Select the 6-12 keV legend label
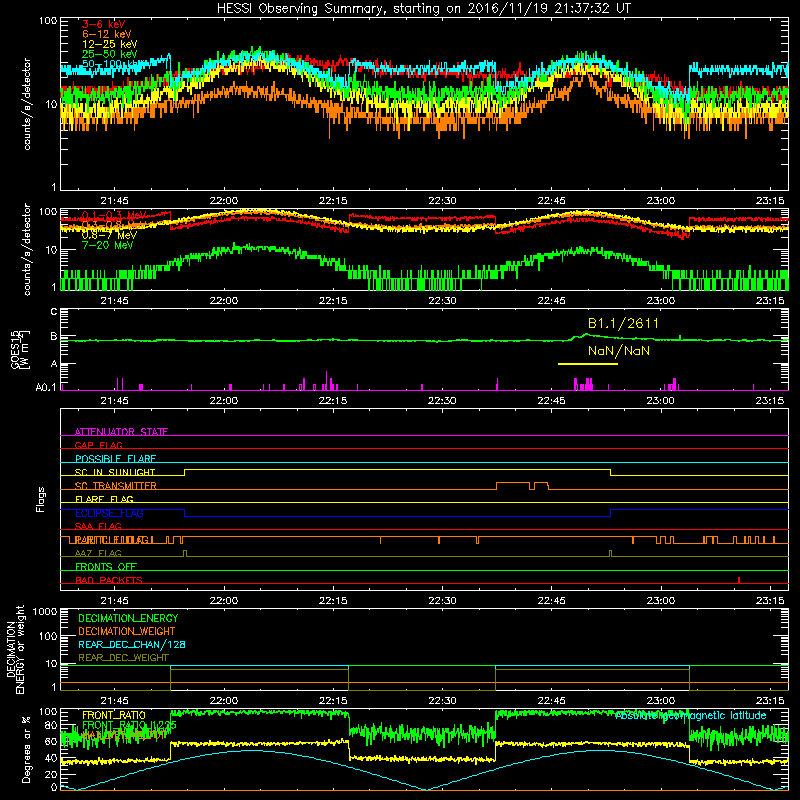Image resolution: width=800 pixels, height=800 pixels. (107, 34)
